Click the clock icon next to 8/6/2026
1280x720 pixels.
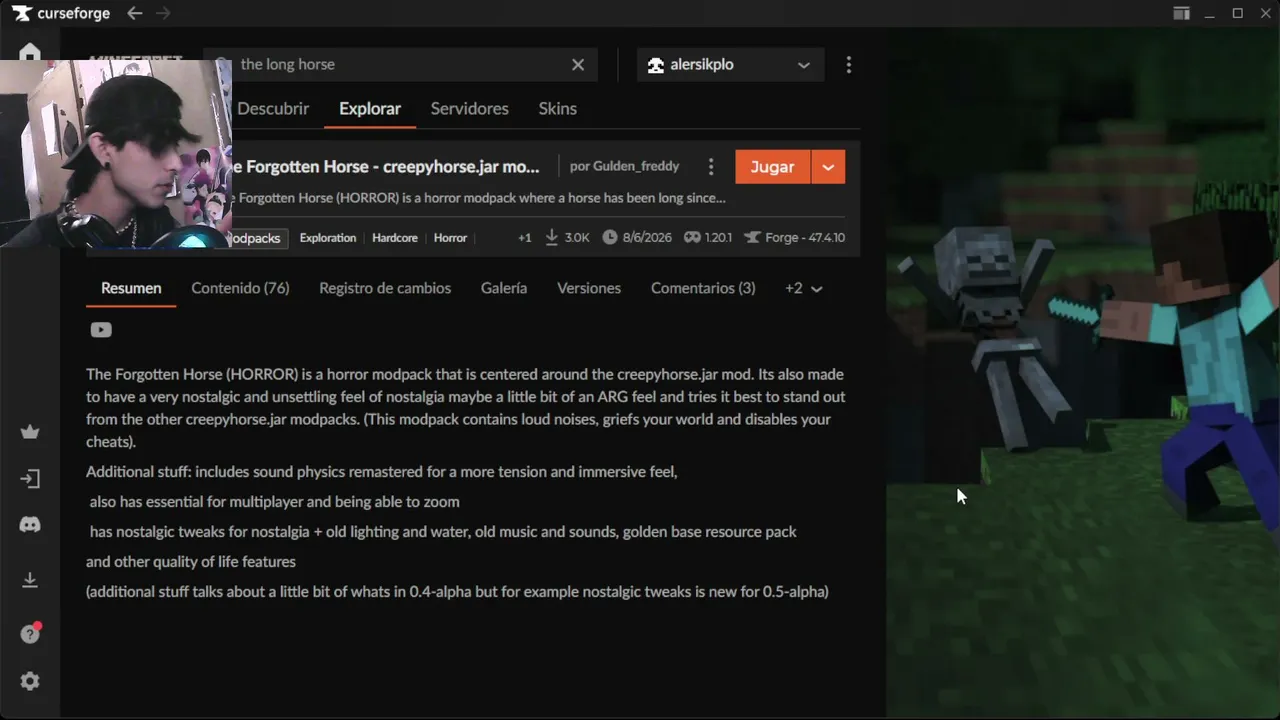point(610,238)
